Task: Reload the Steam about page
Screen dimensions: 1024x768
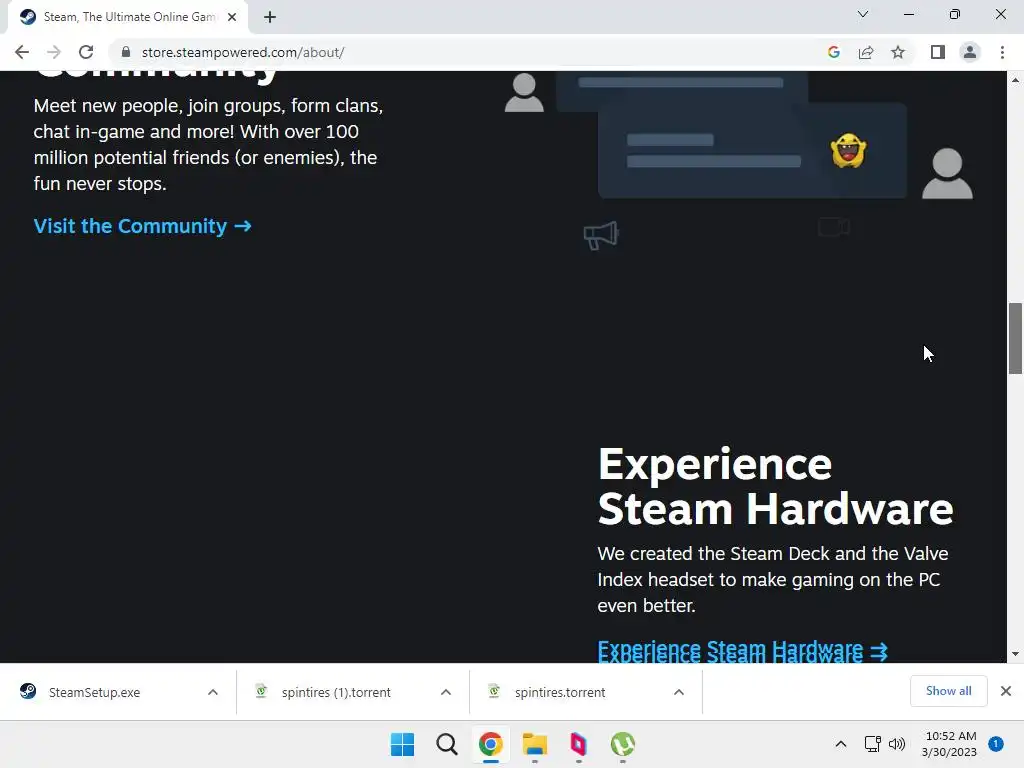Action: coord(86,52)
